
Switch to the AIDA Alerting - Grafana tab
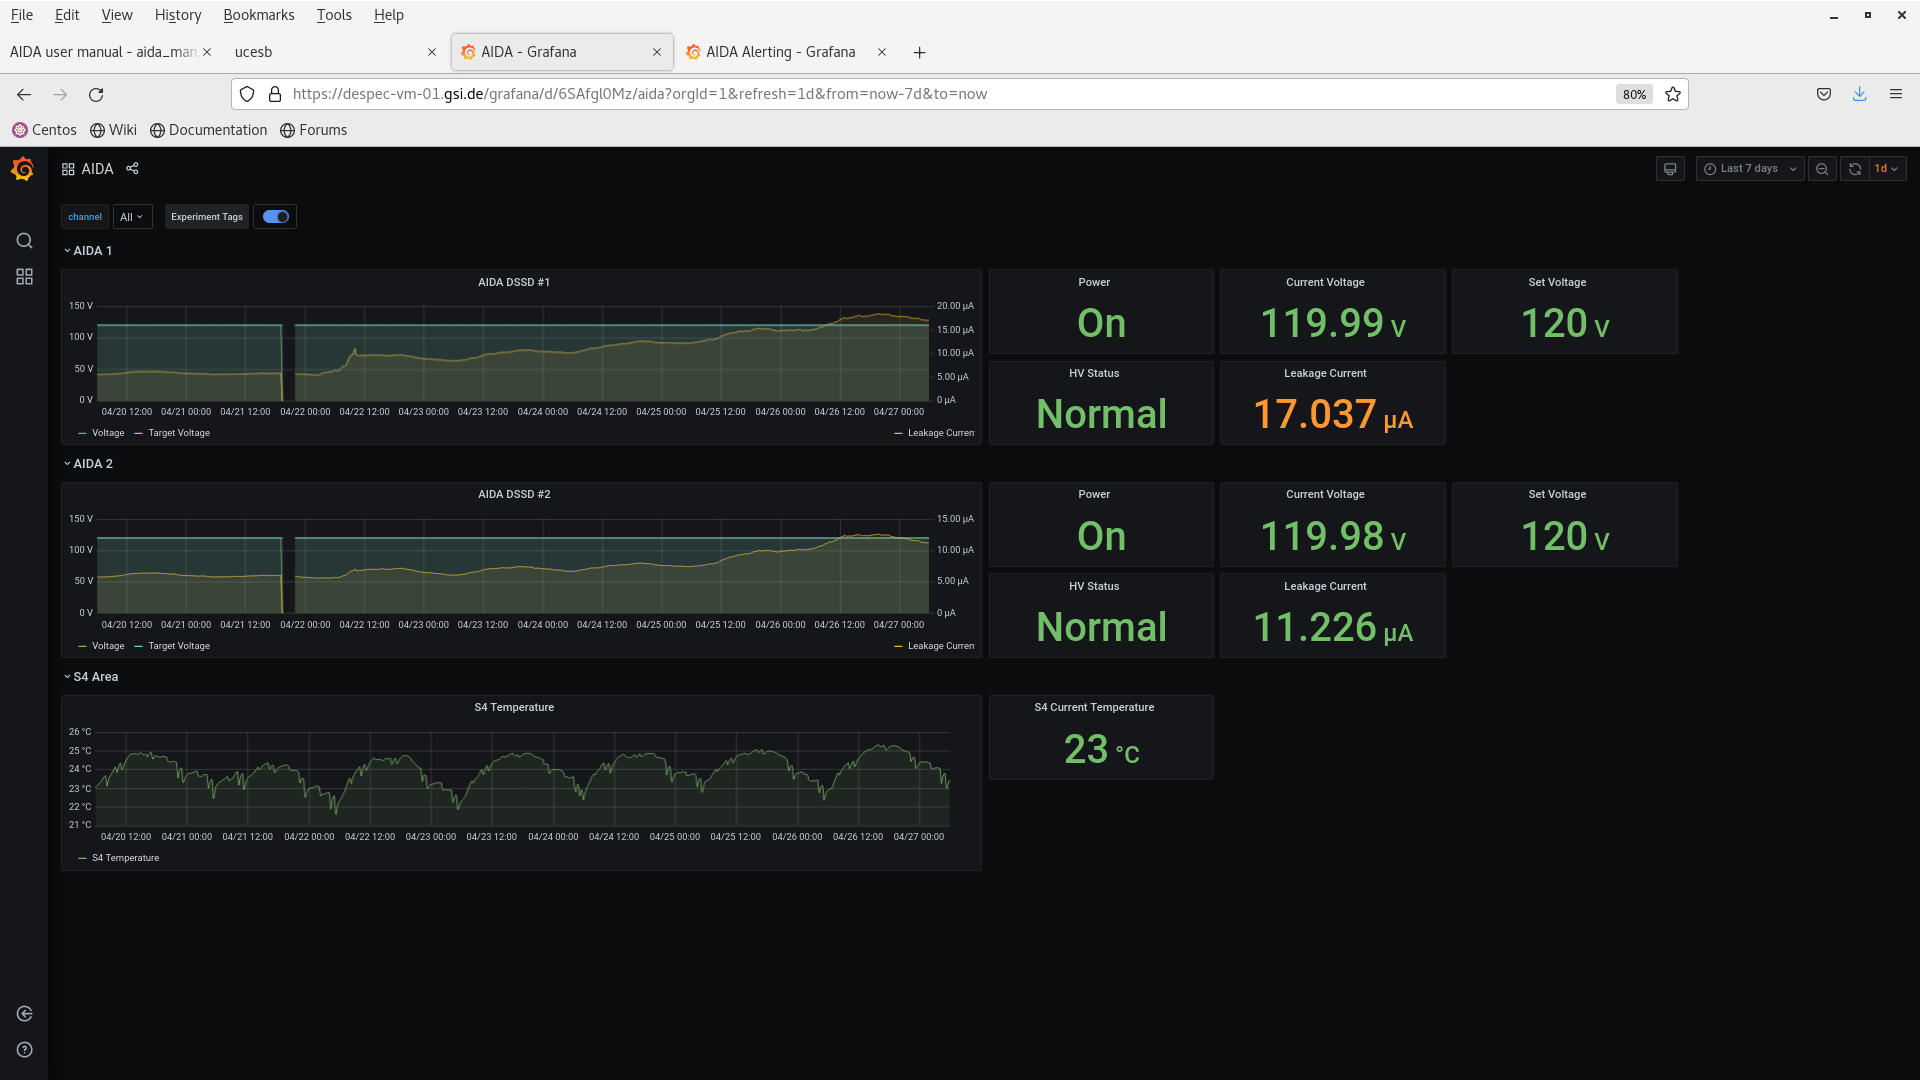click(780, 52)
